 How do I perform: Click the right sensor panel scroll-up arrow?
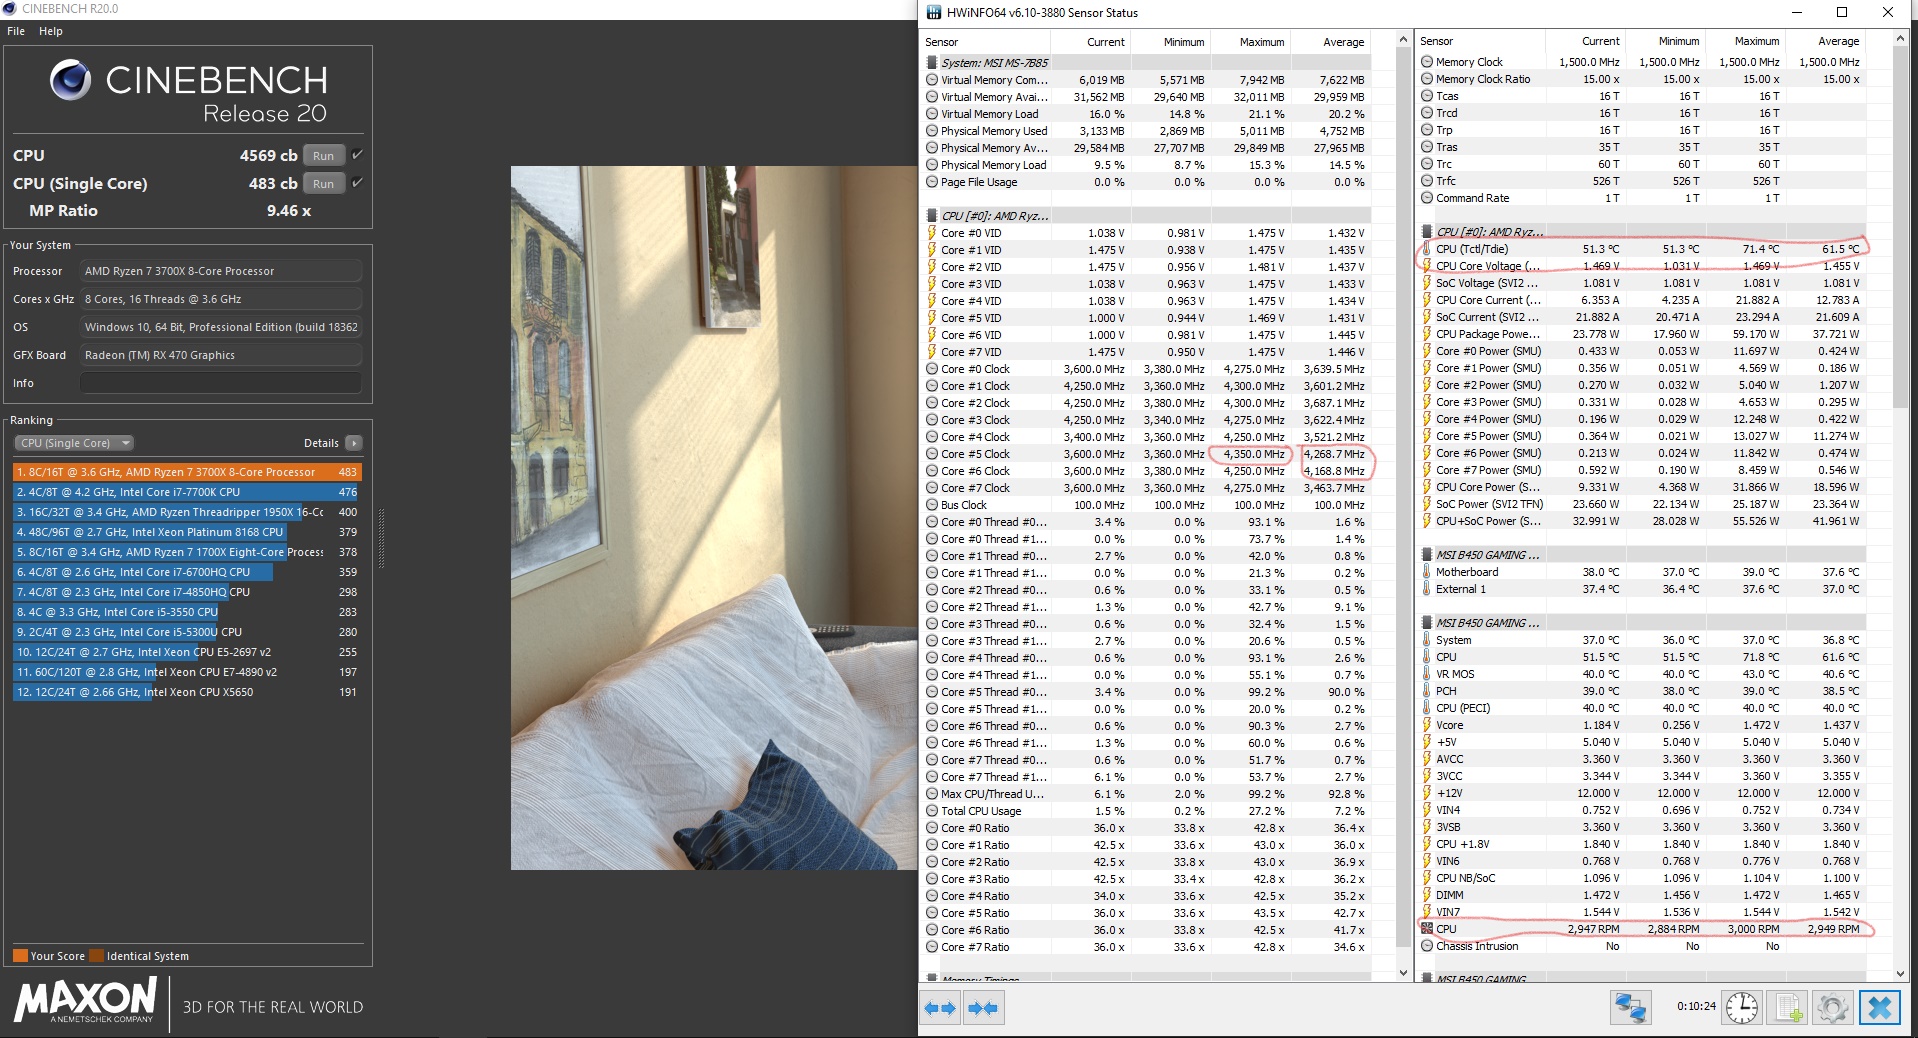[1900, 38]
